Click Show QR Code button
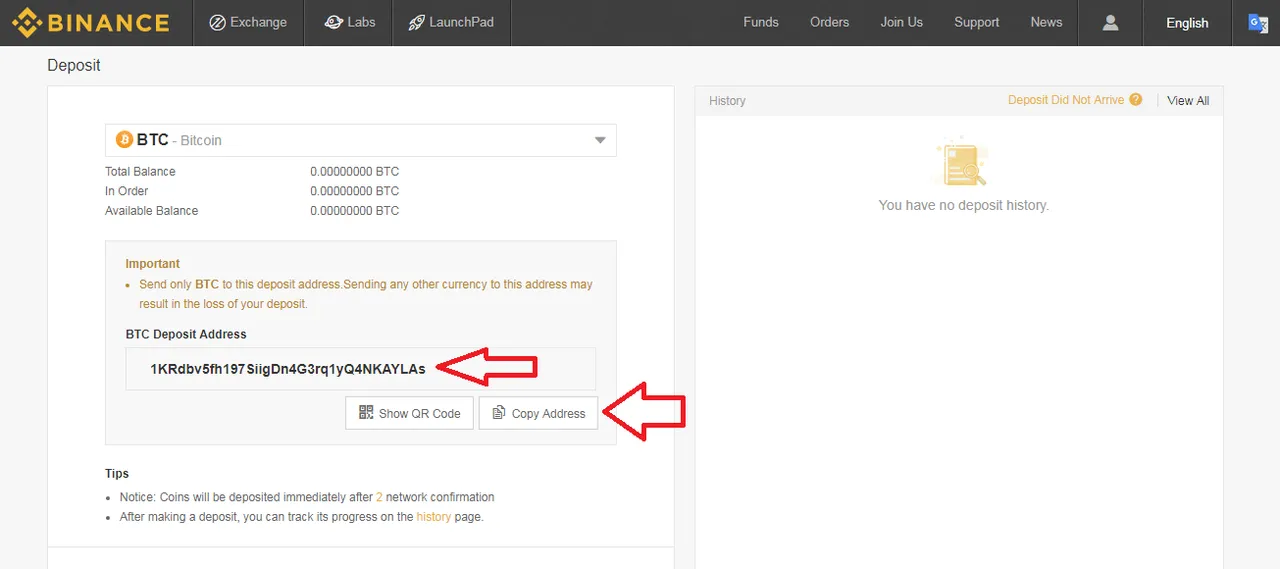 tap(409, 413)
